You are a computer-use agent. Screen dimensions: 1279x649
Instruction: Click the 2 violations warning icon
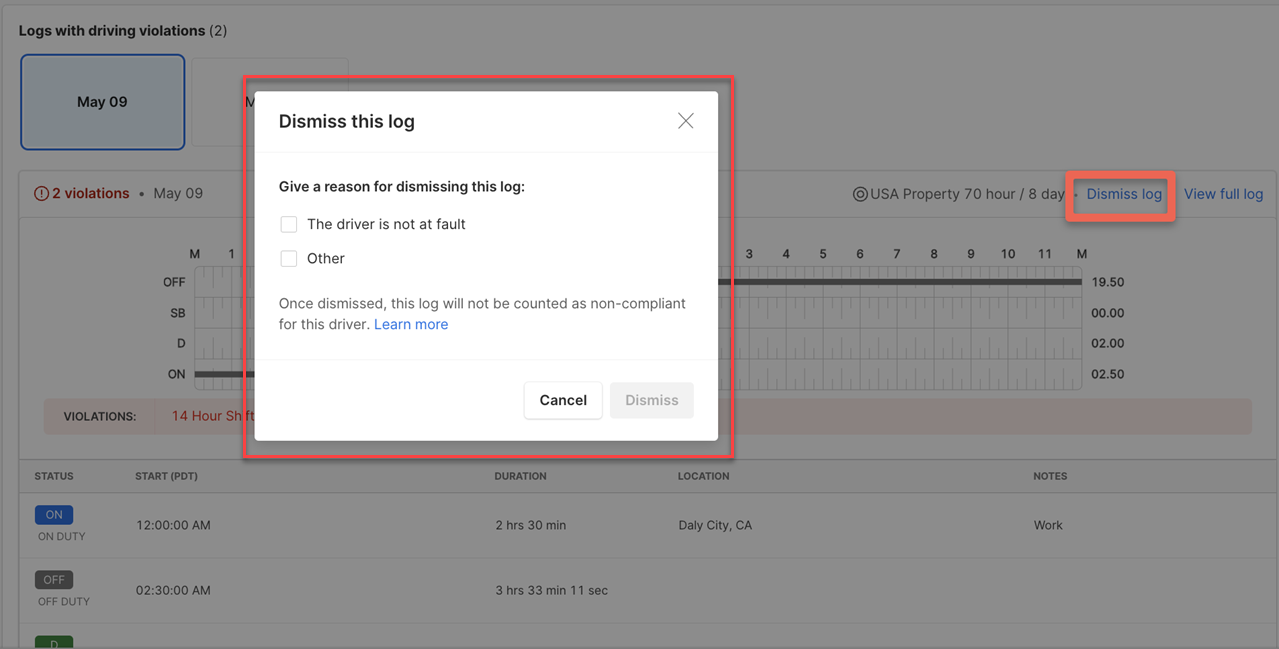(41, 194)
